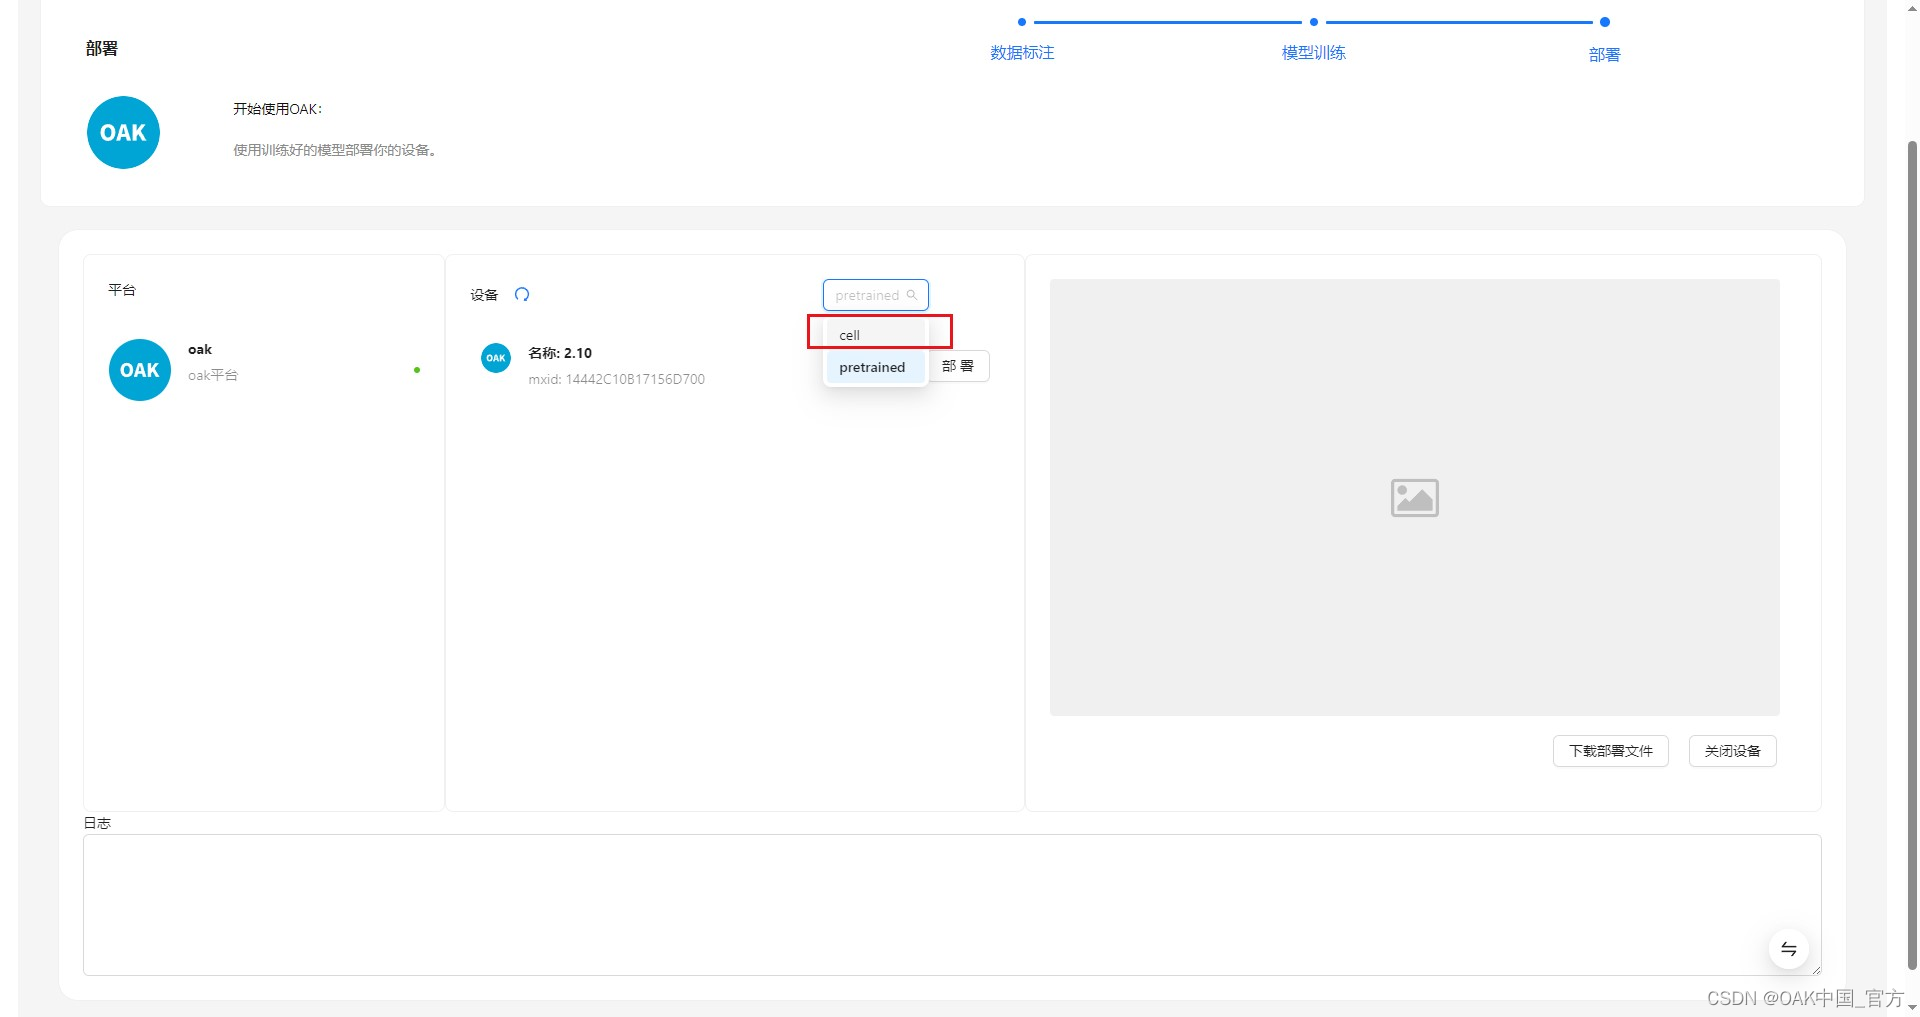The width and height of the screenshot is (1920, 1017).
Task: Click 下载部署文件 button
Action: click(x=1610, y=751)
